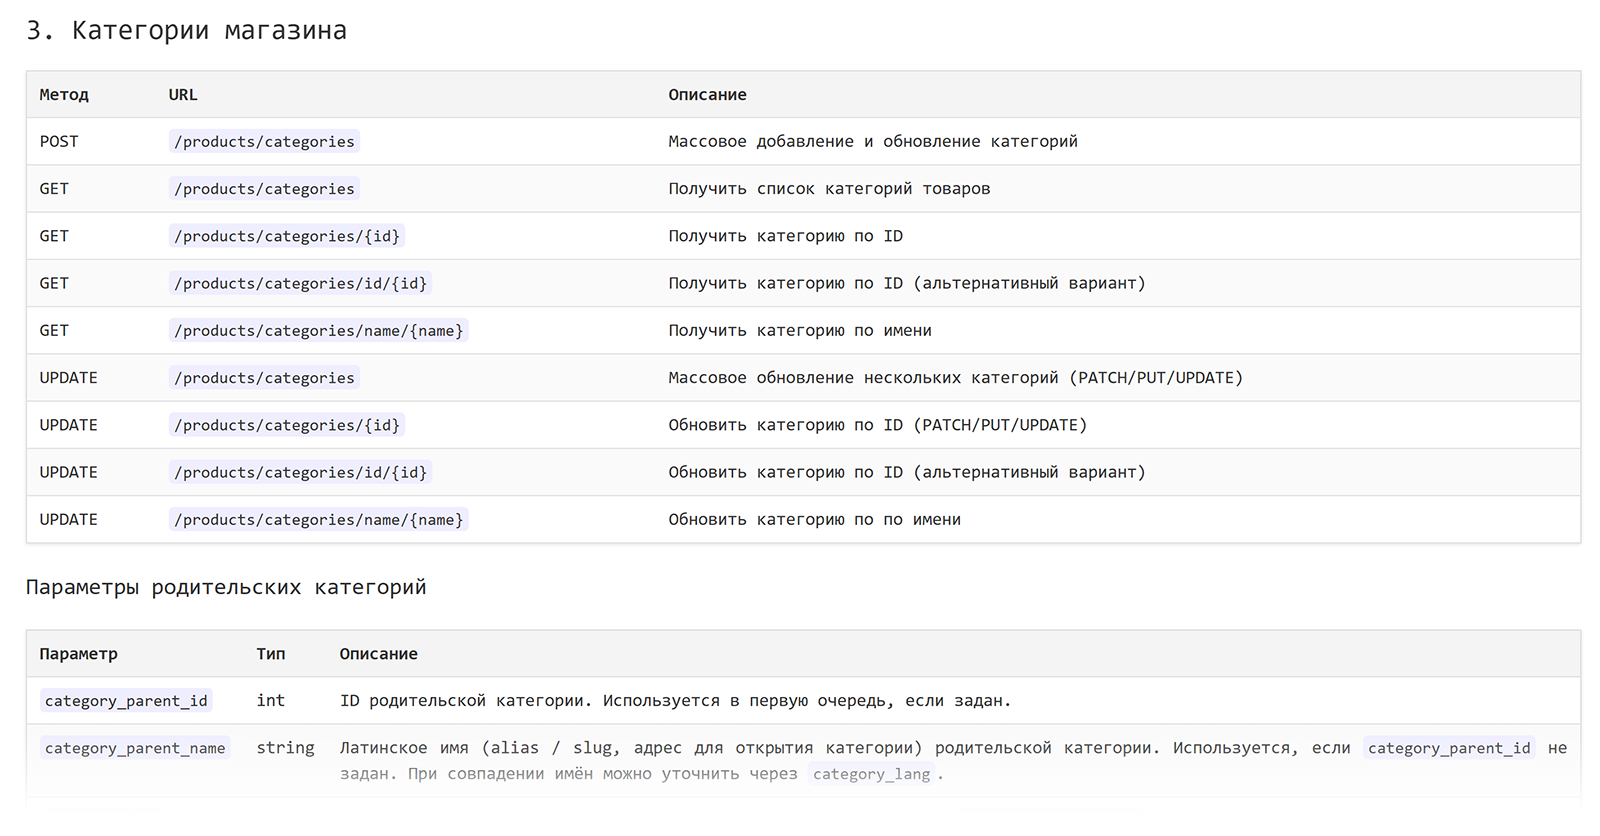Click the category_lang code in the description

pyautogui.click(x=871, y=774)
